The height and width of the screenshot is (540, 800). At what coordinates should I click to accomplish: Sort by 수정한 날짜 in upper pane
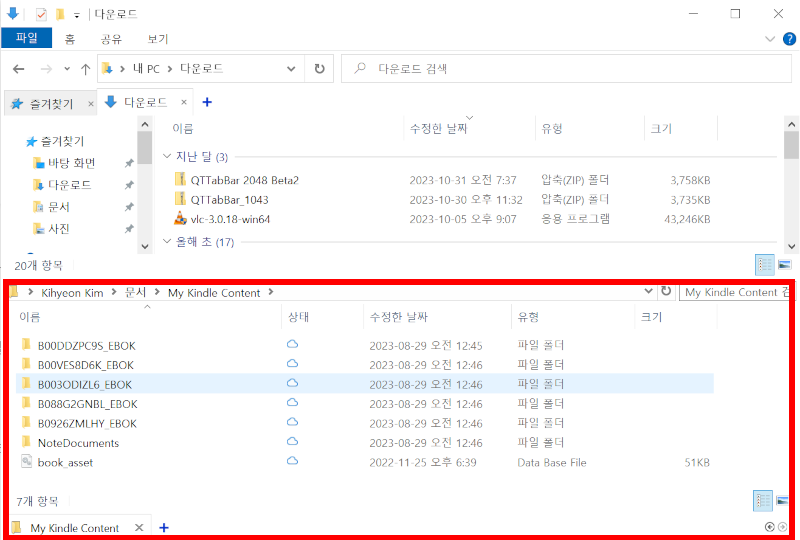coord(439,129)
